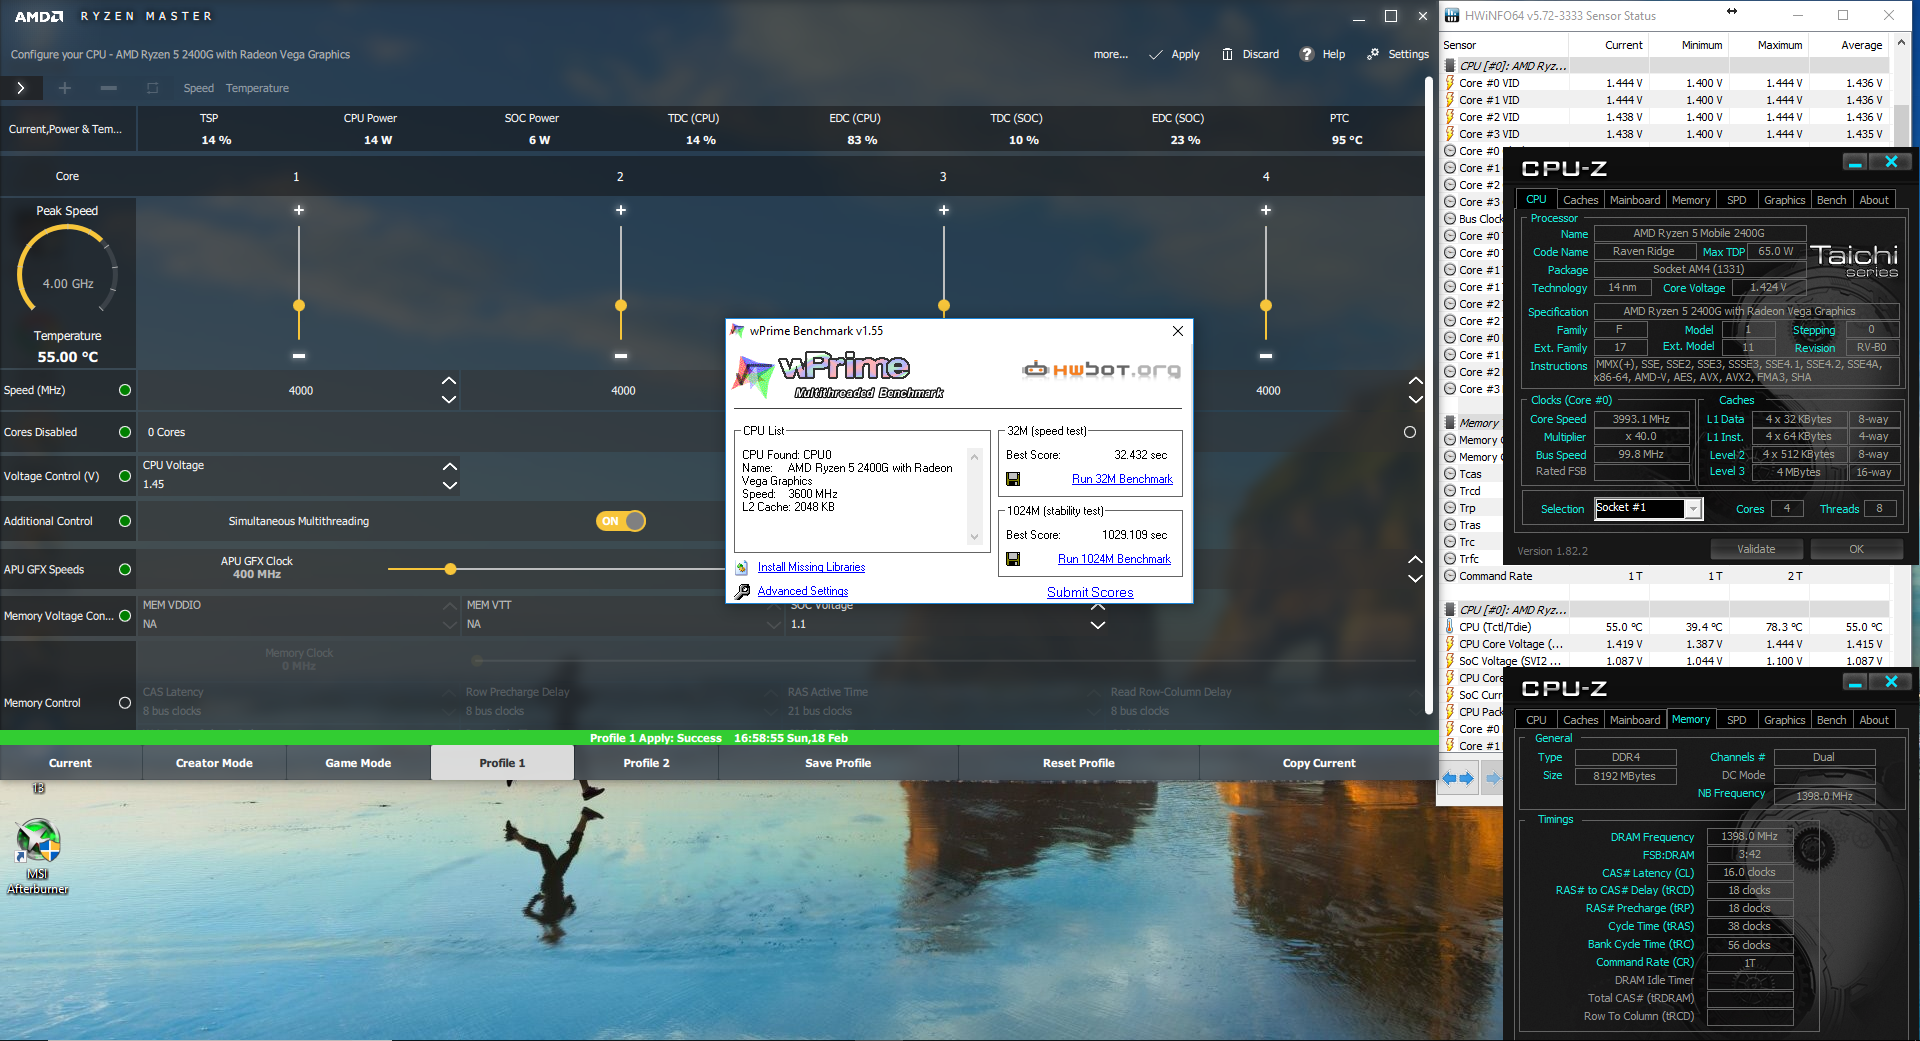1920x1041 pixels.
Task: Open MSI Afterburner desktop shortcut
Action: [38, 856]
